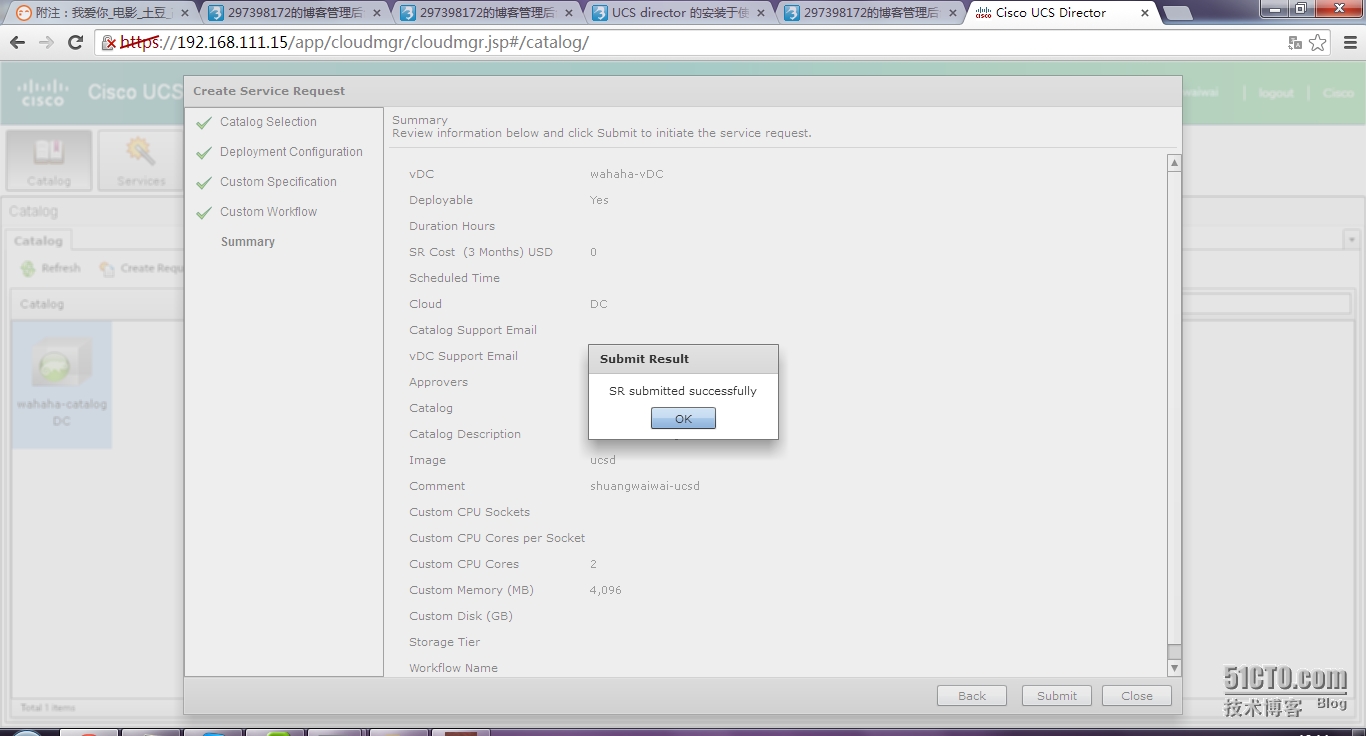Click the Comment value shuangwaiwai-ucsd
This screenshot has height=736, width=1366.
645,486
